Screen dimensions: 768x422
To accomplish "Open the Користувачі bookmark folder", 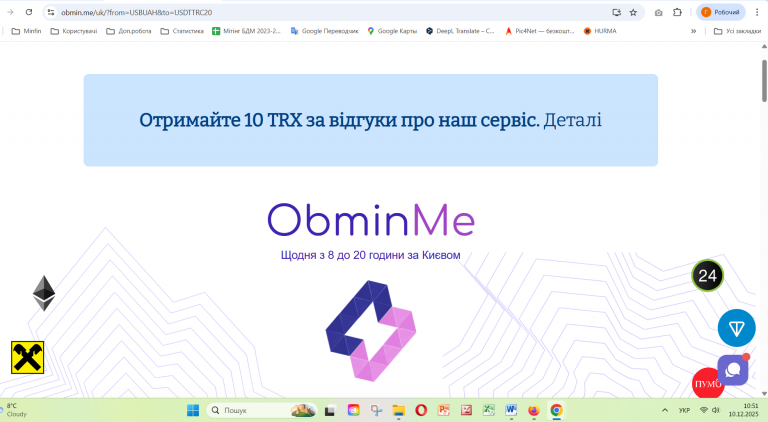I will (x=74, y=31).
